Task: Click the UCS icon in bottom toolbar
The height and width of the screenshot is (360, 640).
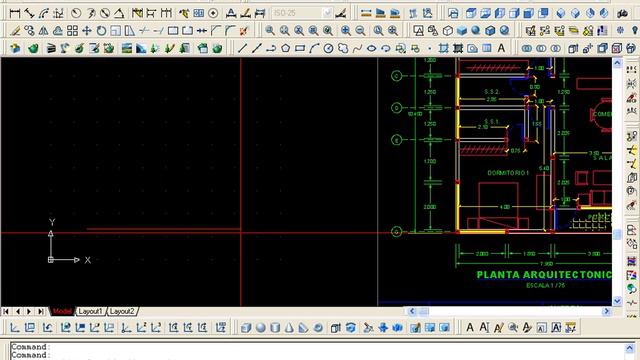Action: (x=15, y=327)
